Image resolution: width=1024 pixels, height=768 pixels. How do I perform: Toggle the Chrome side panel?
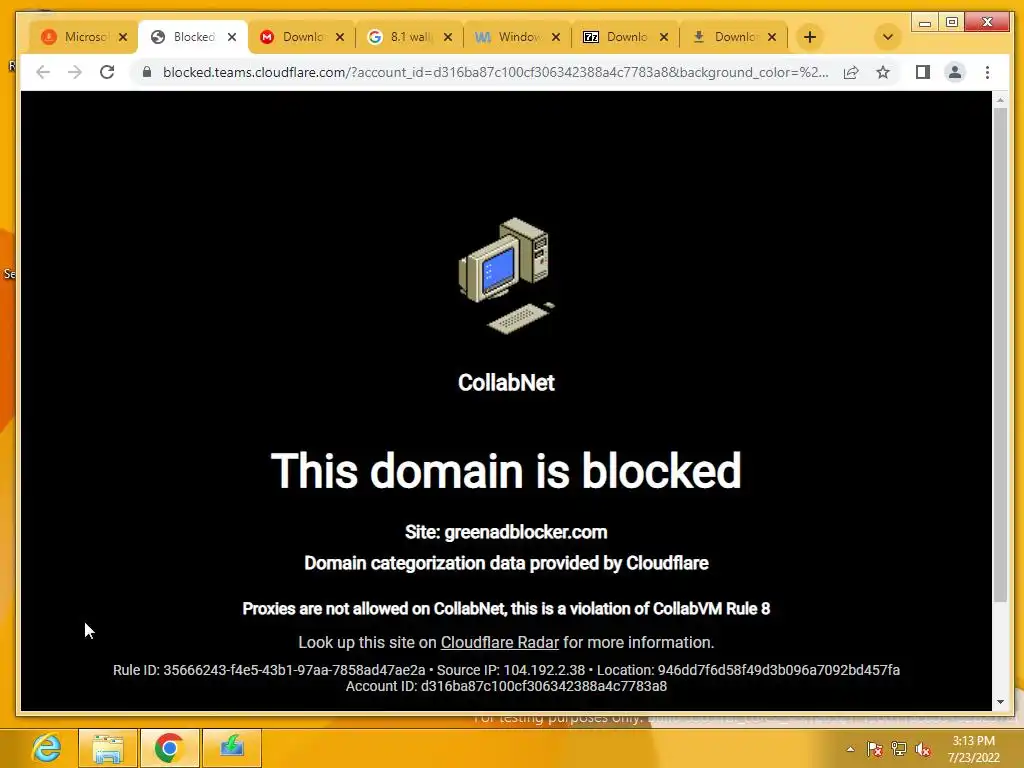(922, 72)
